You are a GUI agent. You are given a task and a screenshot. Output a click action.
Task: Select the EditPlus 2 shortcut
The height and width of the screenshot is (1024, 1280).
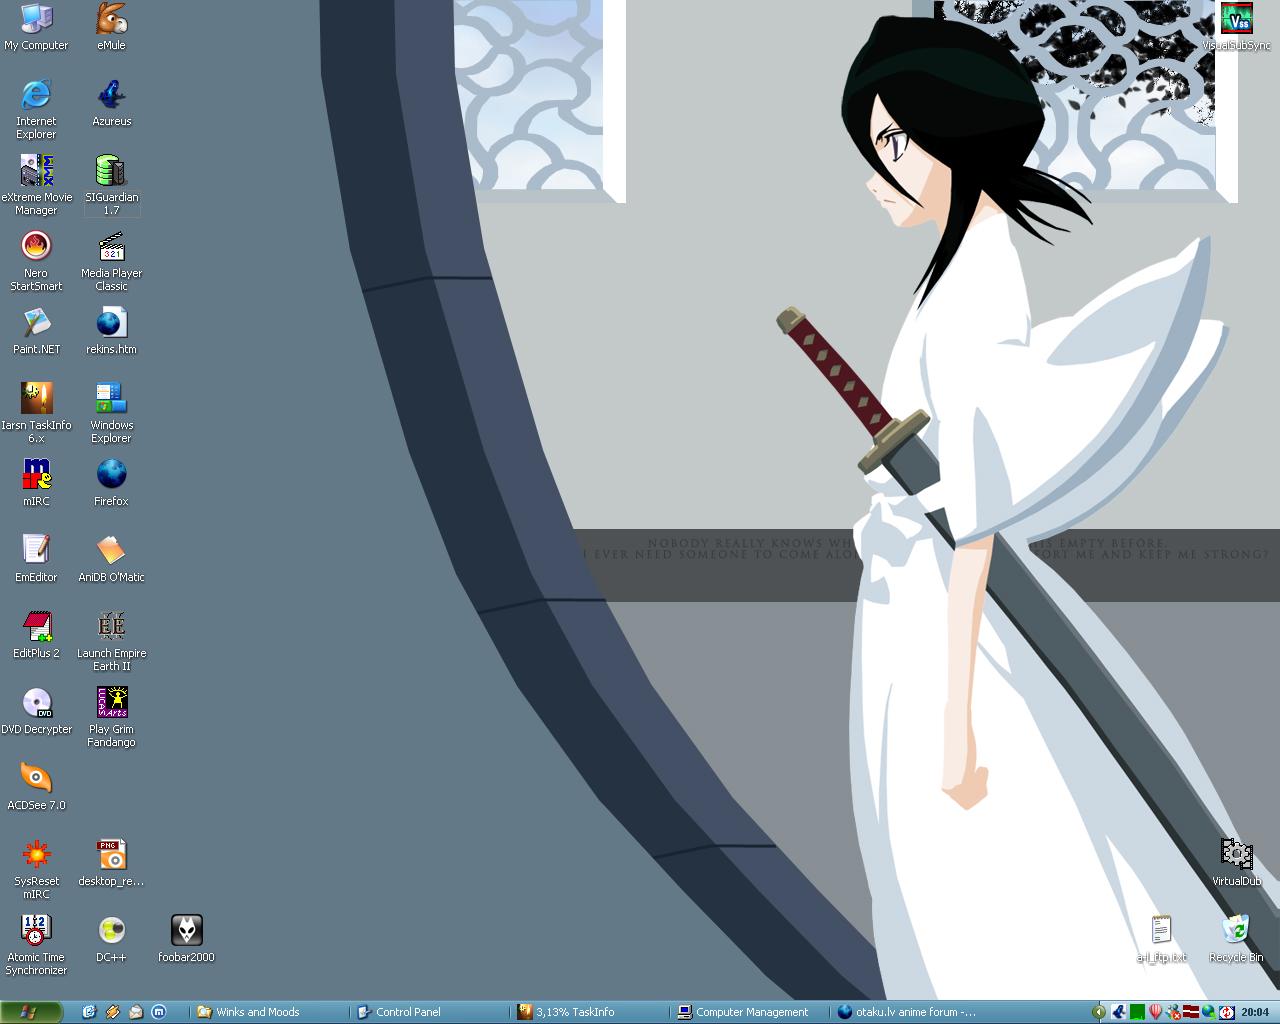tap(36, 635)
